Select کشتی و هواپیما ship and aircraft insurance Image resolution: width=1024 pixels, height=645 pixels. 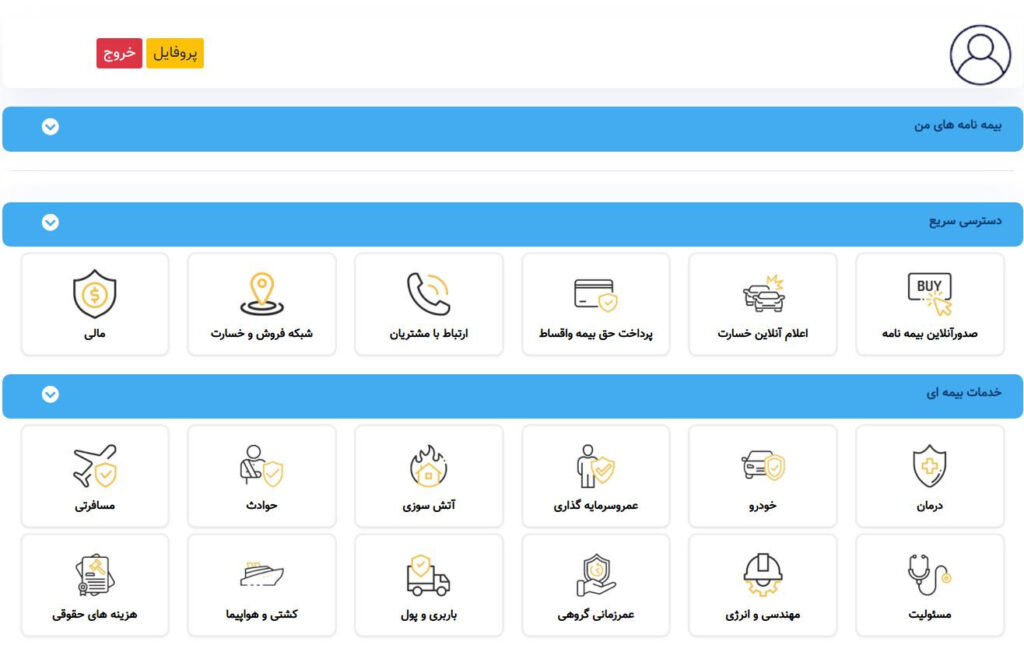pos(261,584)
